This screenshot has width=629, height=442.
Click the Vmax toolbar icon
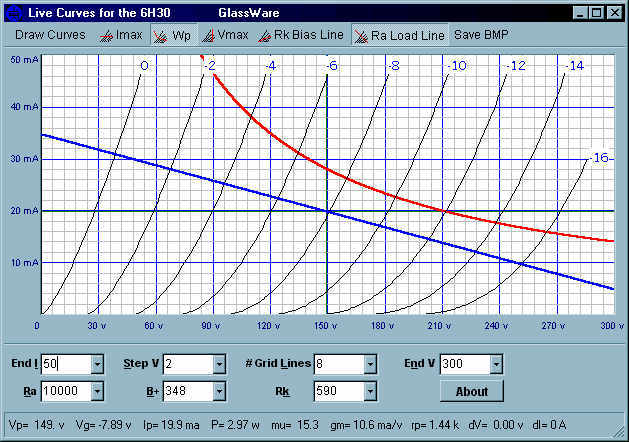tap(208, 36)
